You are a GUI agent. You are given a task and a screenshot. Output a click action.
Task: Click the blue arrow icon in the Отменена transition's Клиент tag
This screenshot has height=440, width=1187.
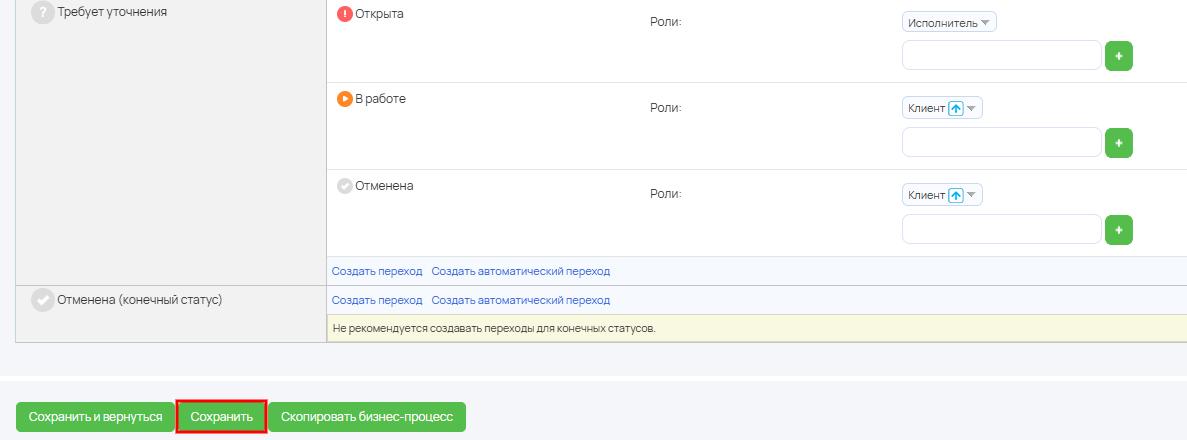tap(956, 195)
